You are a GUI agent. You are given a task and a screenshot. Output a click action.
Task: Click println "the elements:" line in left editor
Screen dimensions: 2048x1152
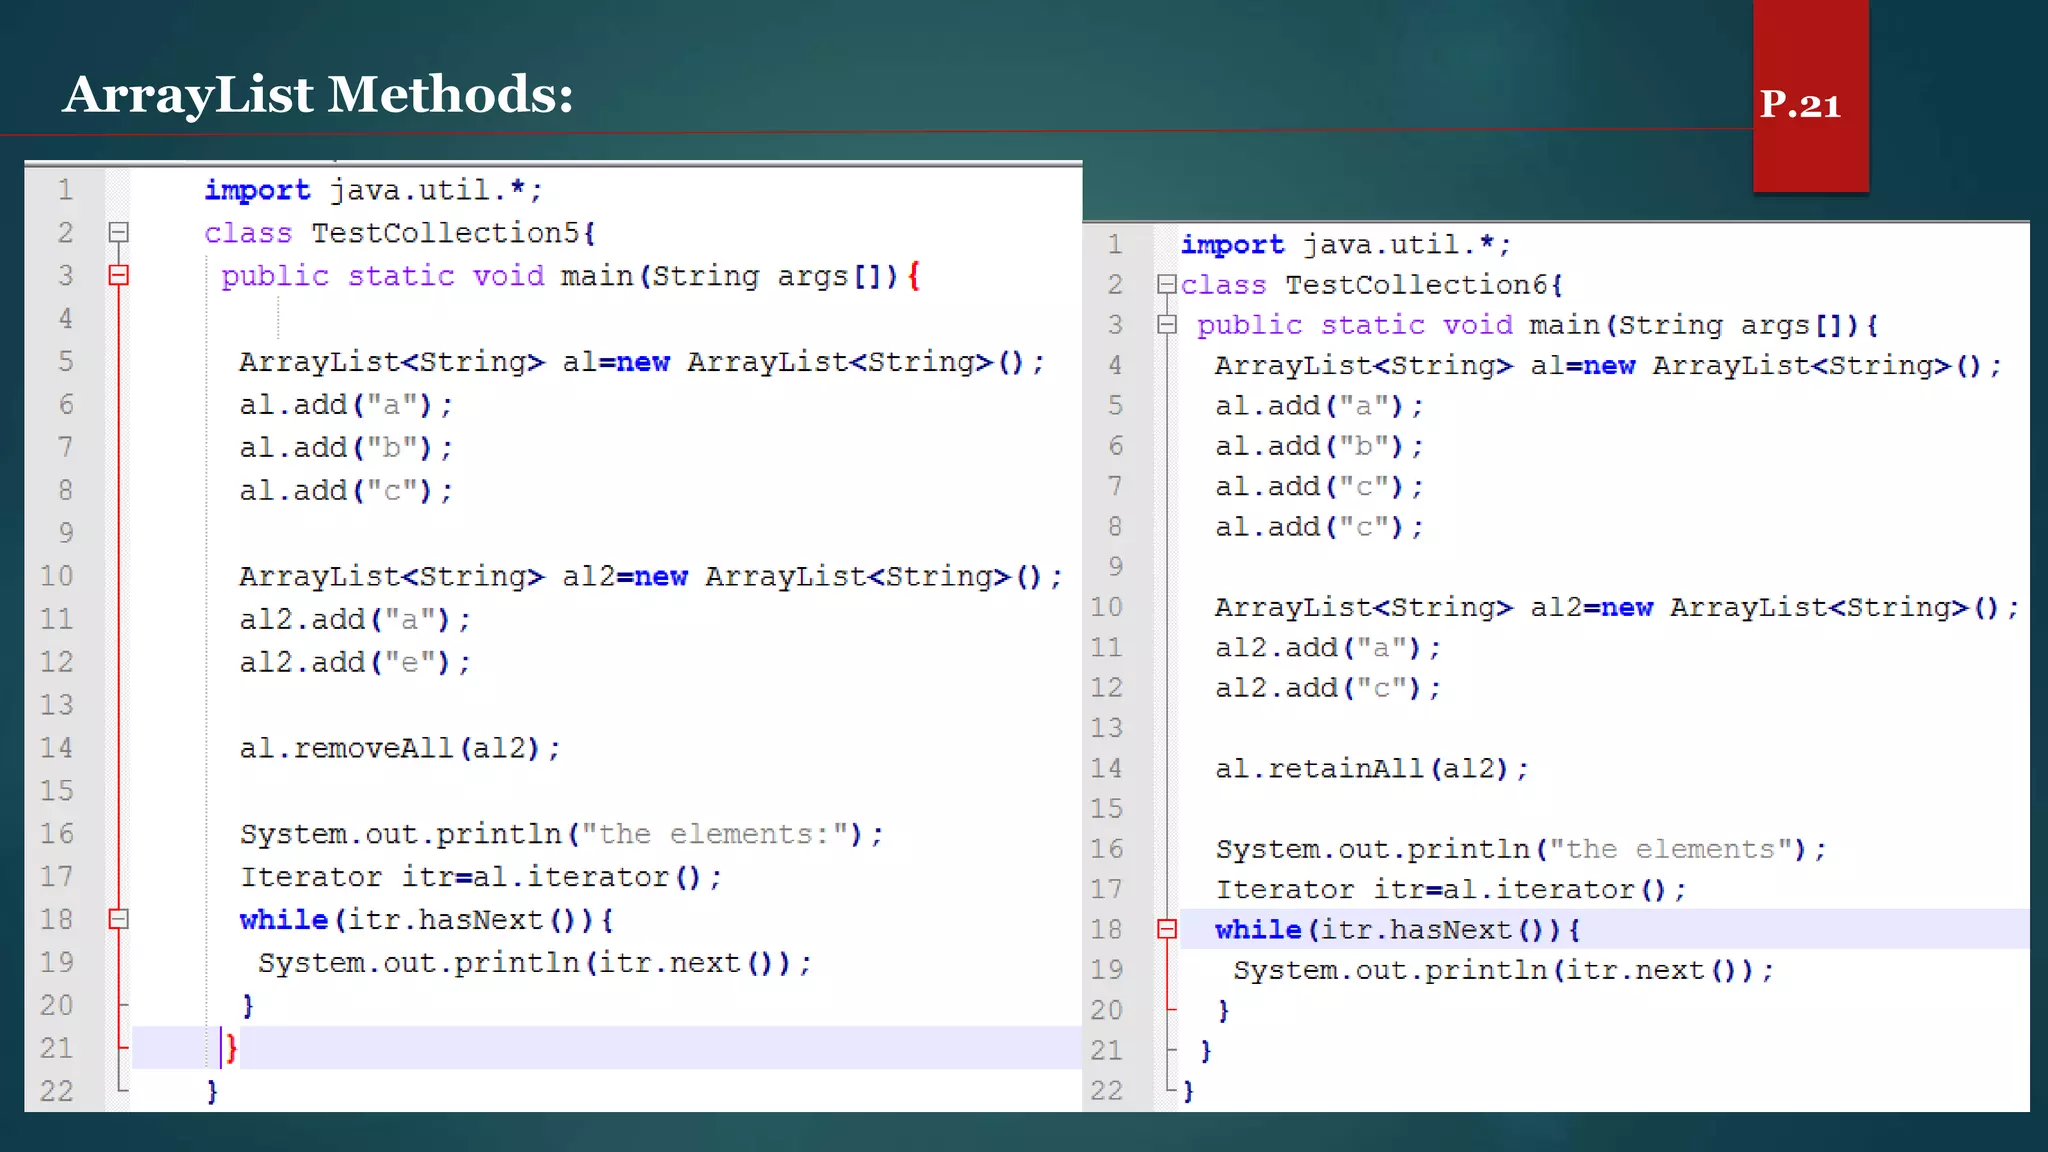coord(562,834)
